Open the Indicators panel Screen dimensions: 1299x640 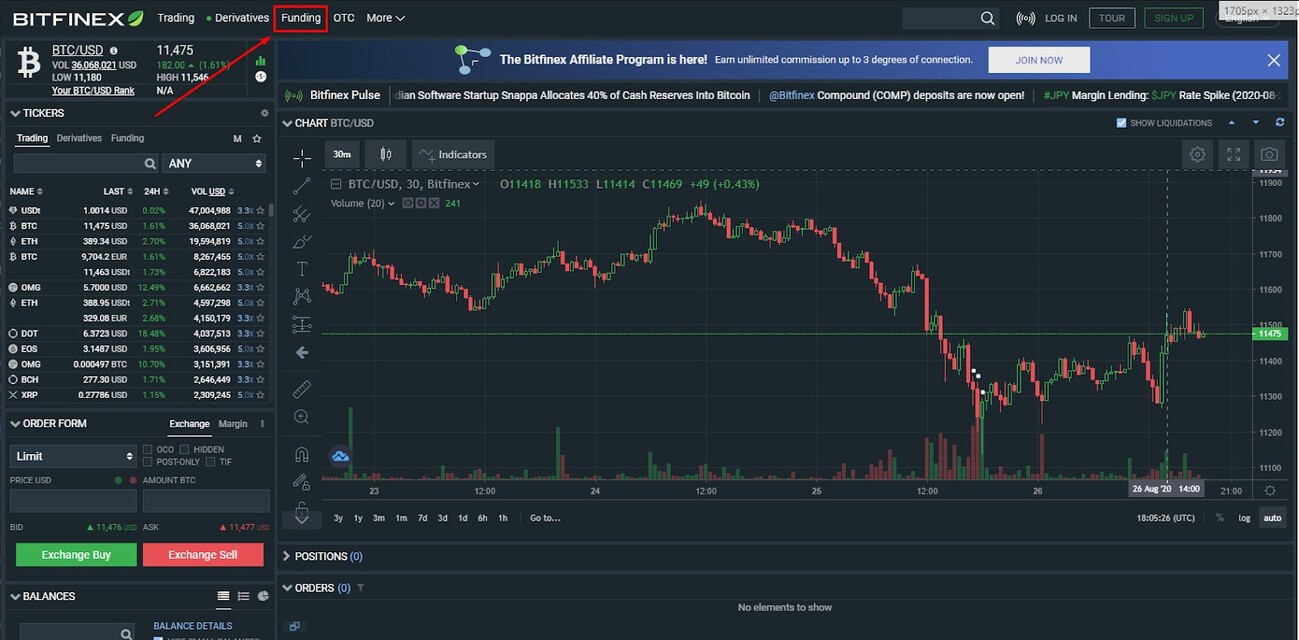pos(453,154)
